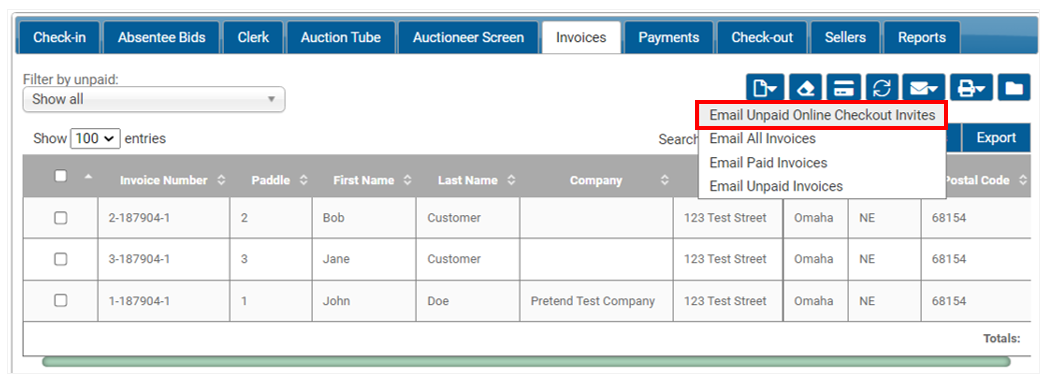Open the Absentee Bids tab
The height and width of the screenshot is (385, 1046).
161,37
